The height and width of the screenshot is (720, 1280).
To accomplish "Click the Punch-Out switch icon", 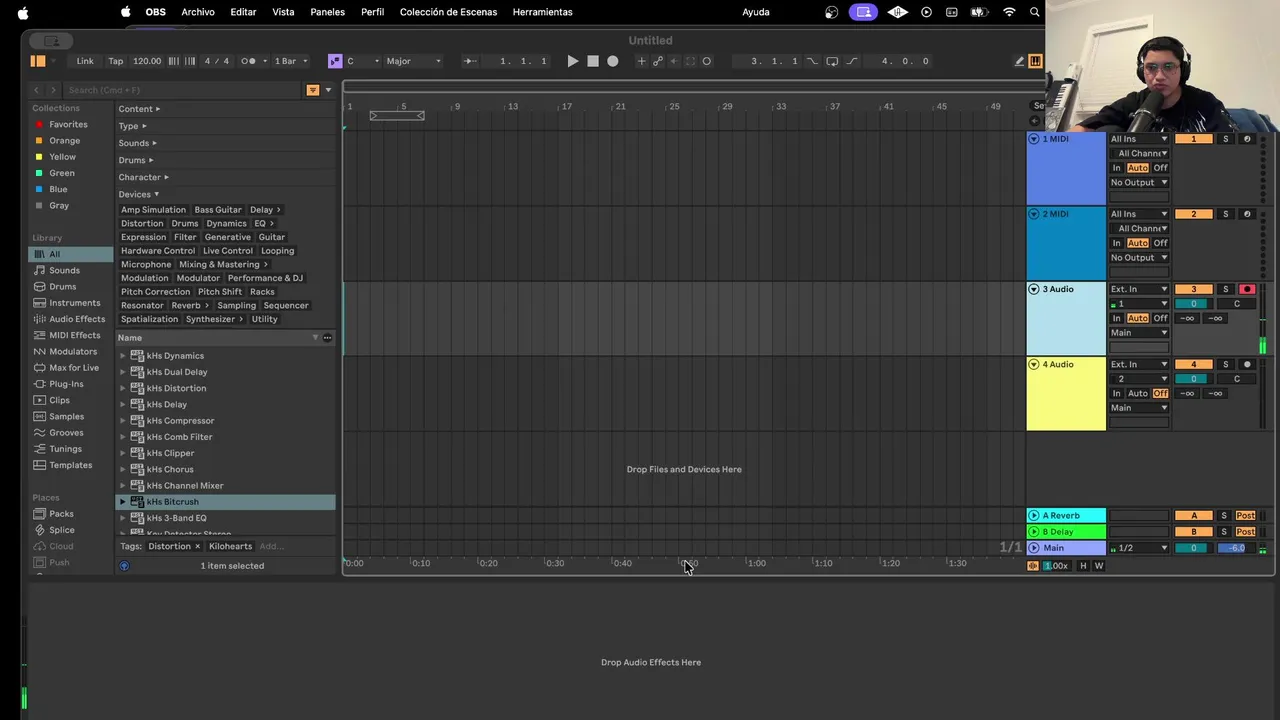I will coord(852,61).
